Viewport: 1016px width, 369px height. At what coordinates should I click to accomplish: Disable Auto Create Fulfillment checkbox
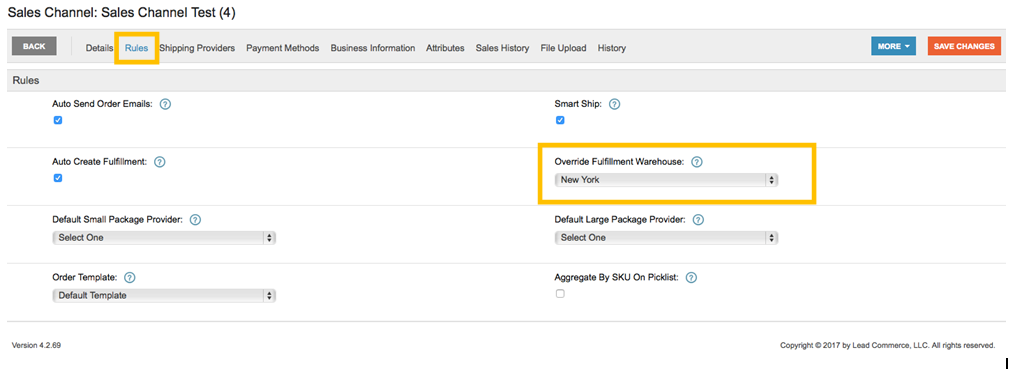(58, 178)
